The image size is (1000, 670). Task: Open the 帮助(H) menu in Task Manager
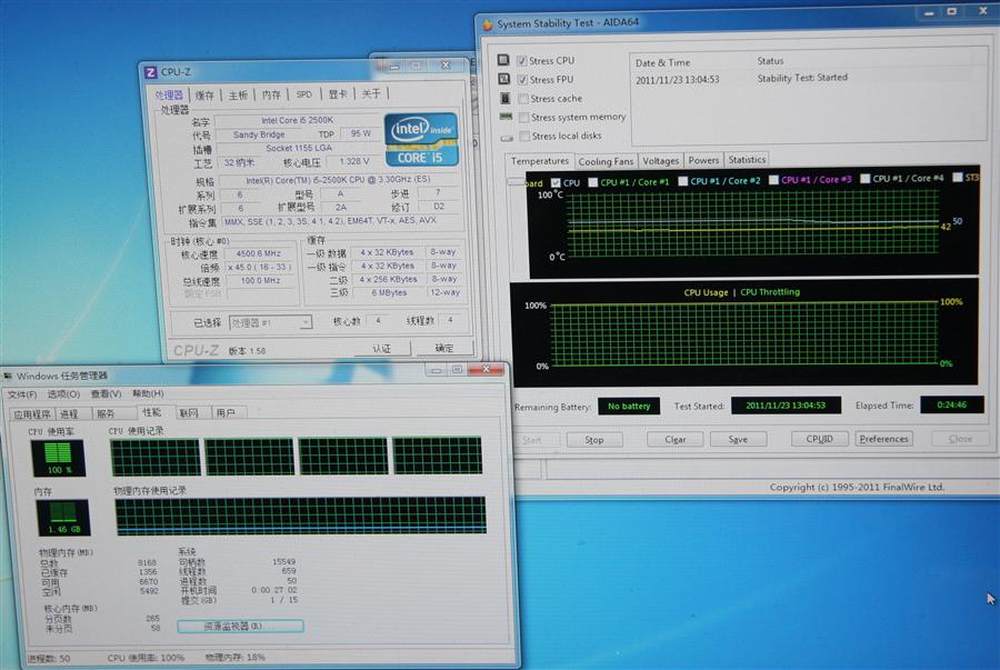tap(148, 393)
